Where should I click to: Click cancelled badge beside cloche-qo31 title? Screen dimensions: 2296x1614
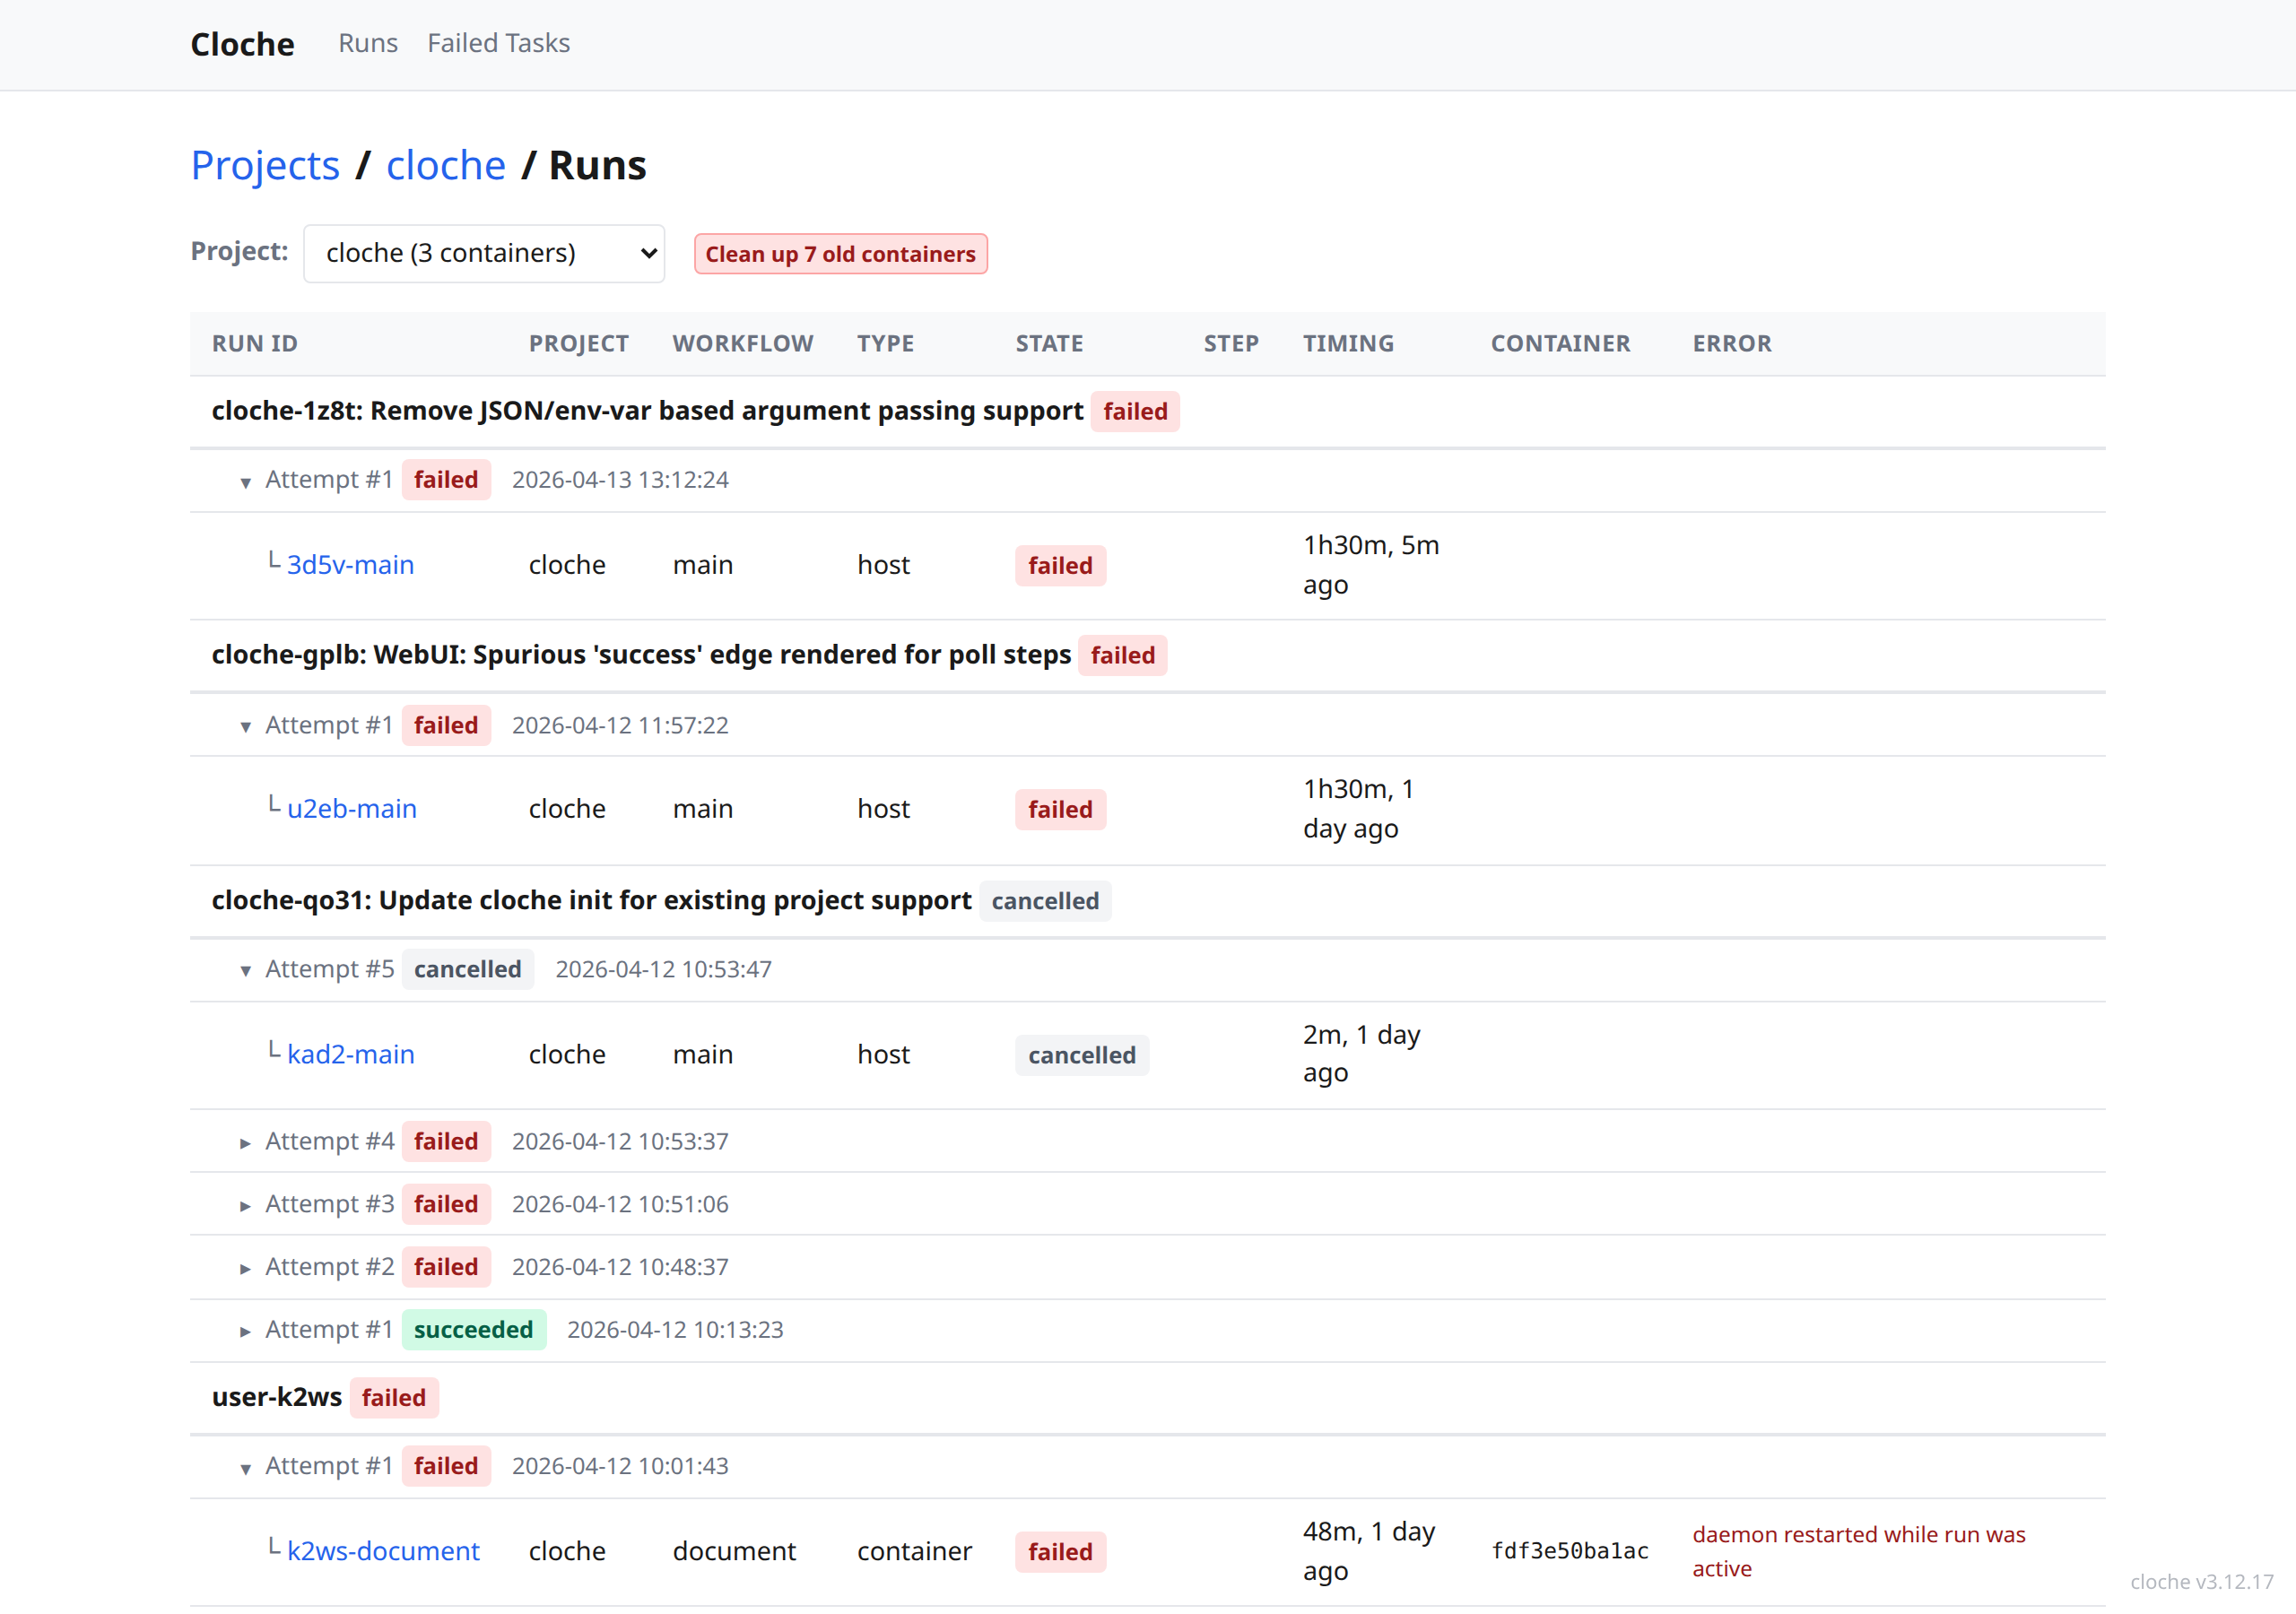click(1045, 901)
